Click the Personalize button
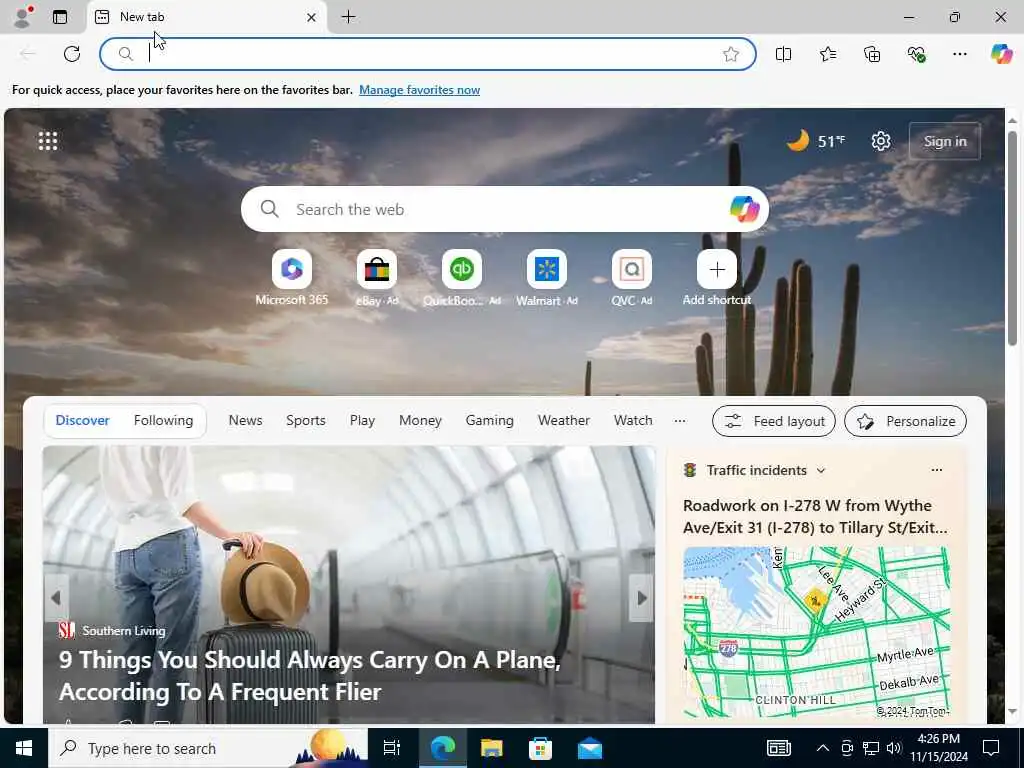Image resolution: width=1024 pixels, height=768 pixels. coord(905,421)
